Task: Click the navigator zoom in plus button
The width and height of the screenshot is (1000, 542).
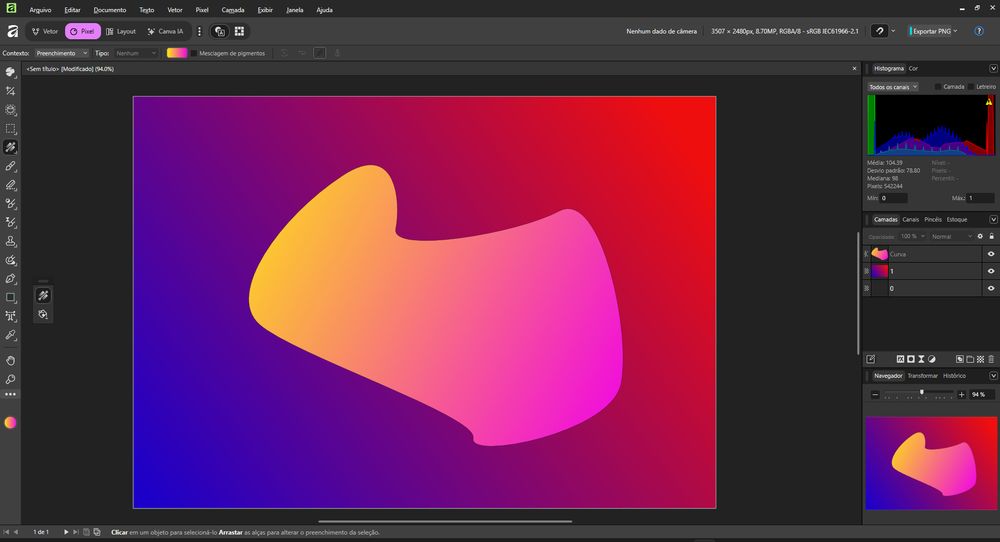Action: (962, 395)
